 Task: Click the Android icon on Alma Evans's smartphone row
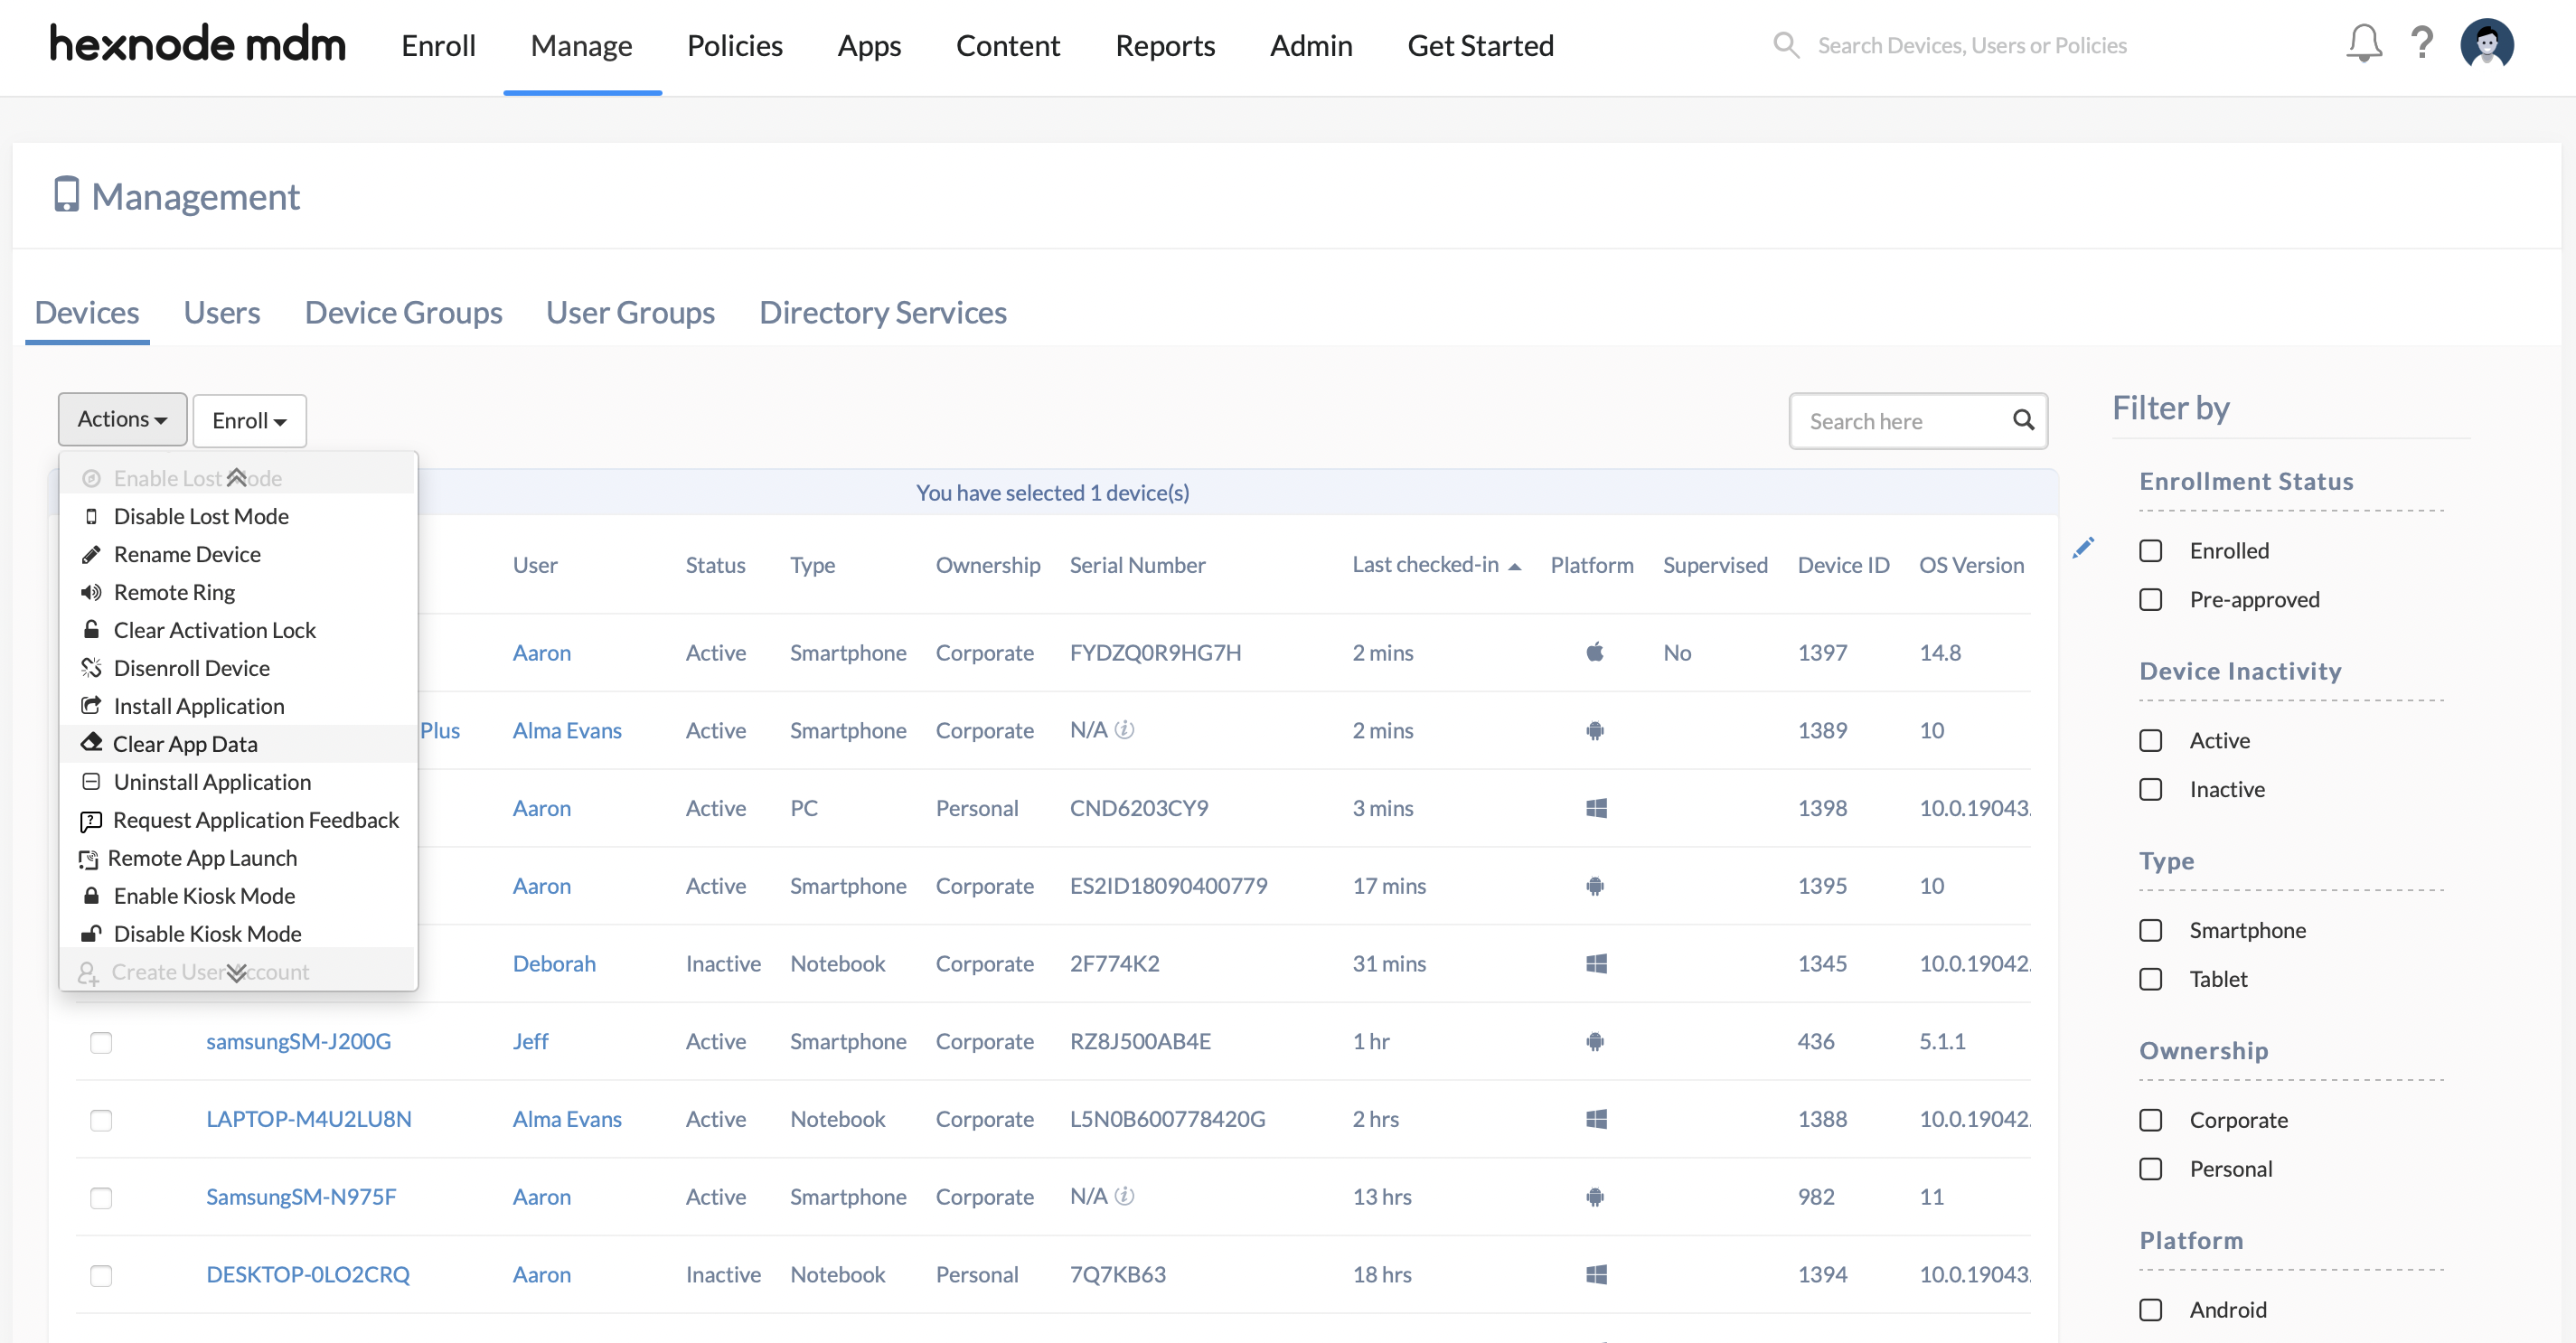[1595, 730]
